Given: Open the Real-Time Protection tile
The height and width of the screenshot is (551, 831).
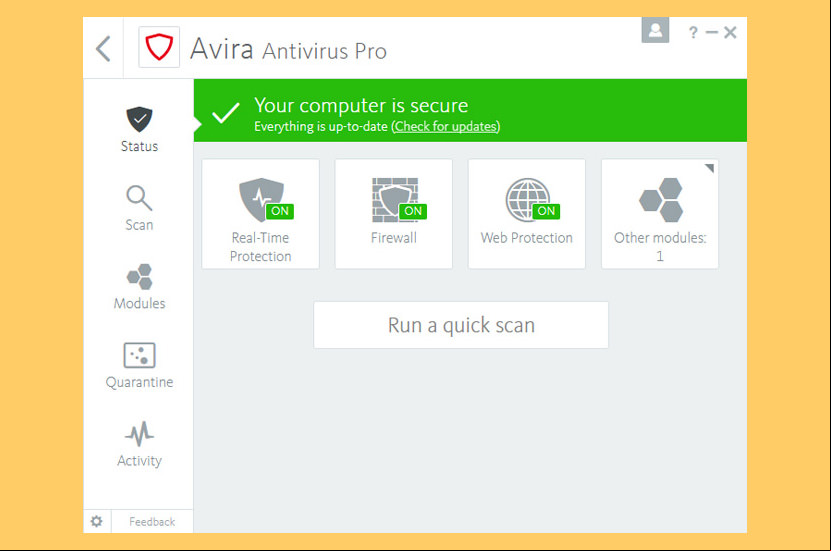Looking at the screenshot, I should pos(260,214).
